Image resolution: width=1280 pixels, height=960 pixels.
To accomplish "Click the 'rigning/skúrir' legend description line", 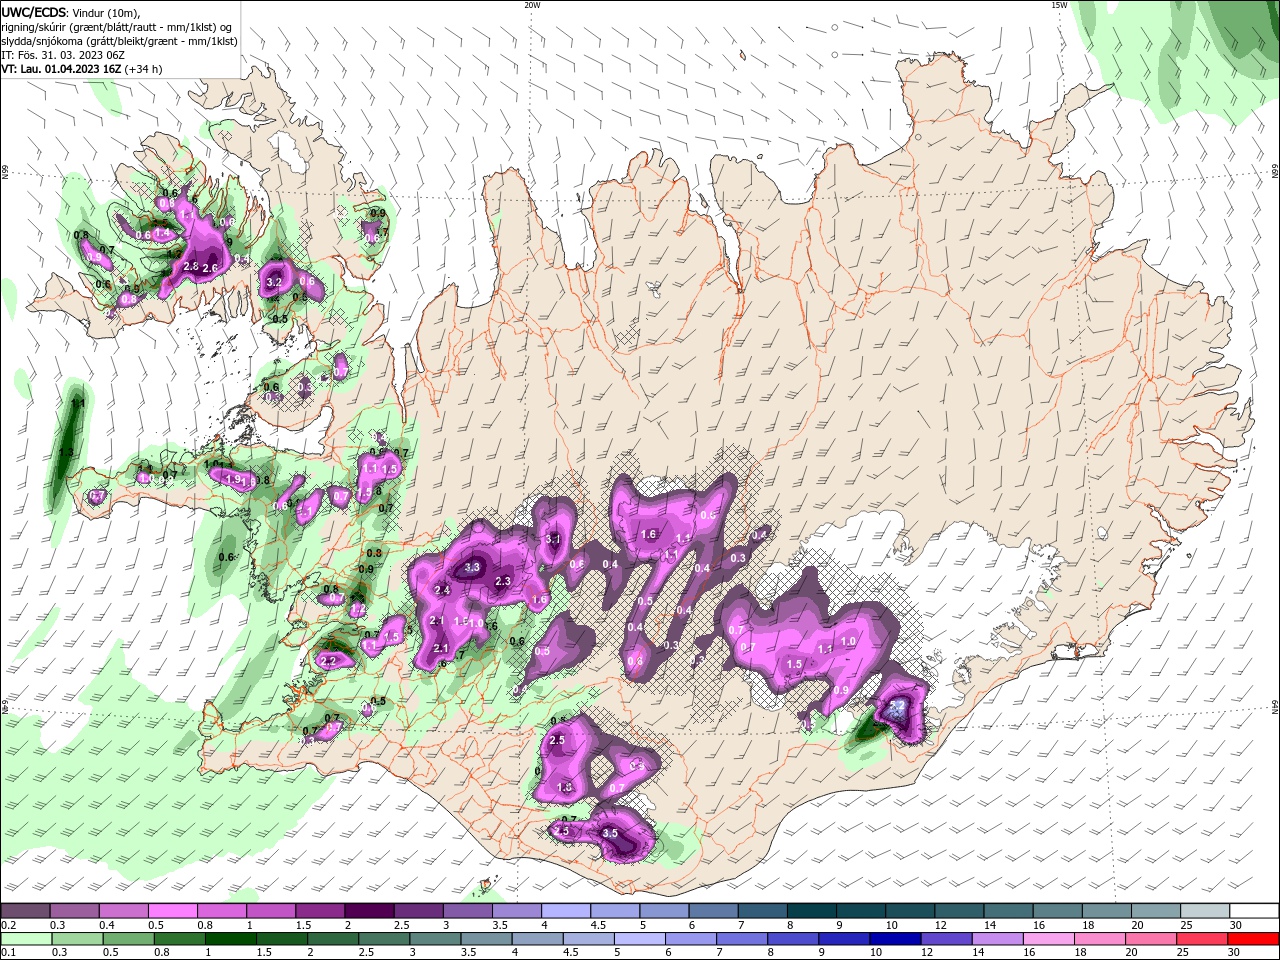I will coord(118,27).
